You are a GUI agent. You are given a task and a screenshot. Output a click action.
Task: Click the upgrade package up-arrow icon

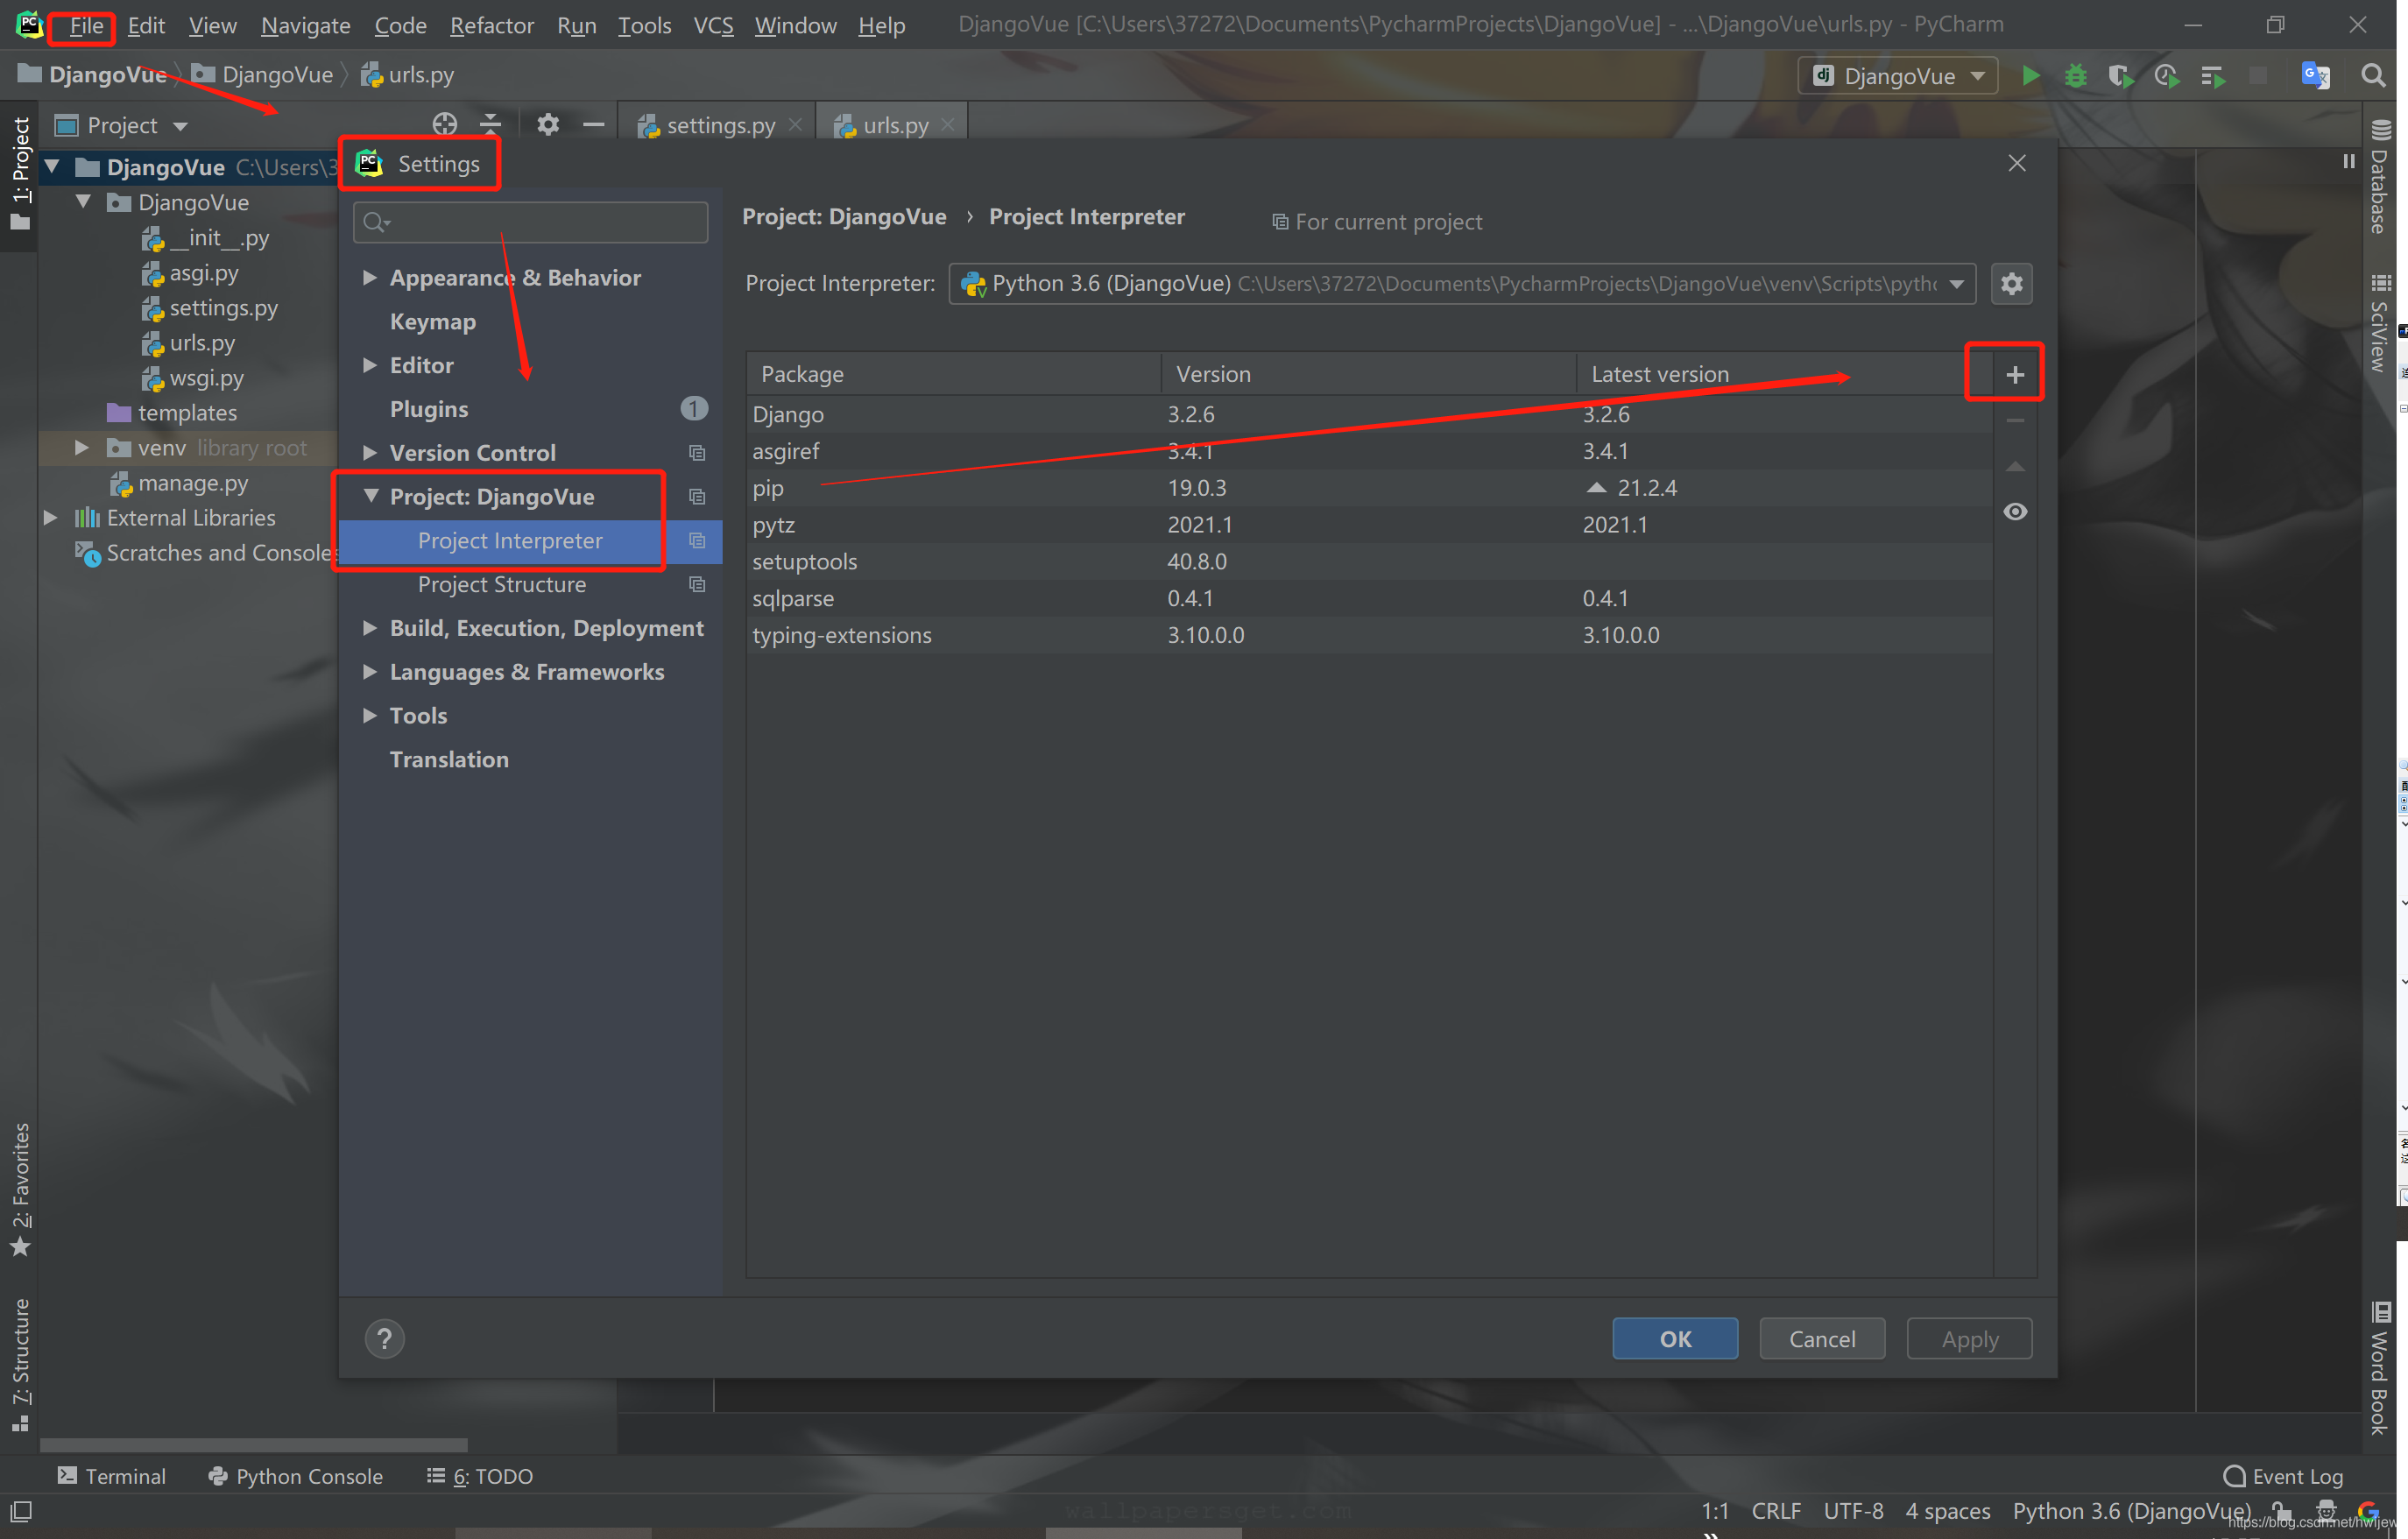[2015, 467]
